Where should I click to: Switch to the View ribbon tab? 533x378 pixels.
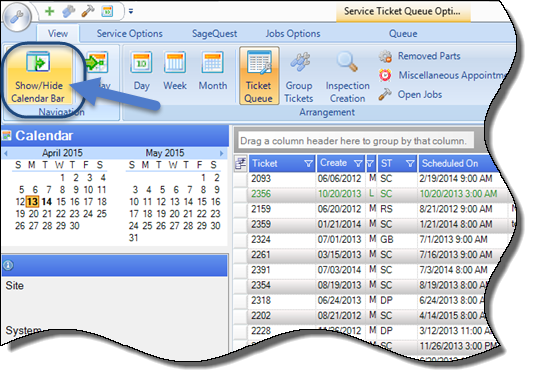[x=57, y=34]
